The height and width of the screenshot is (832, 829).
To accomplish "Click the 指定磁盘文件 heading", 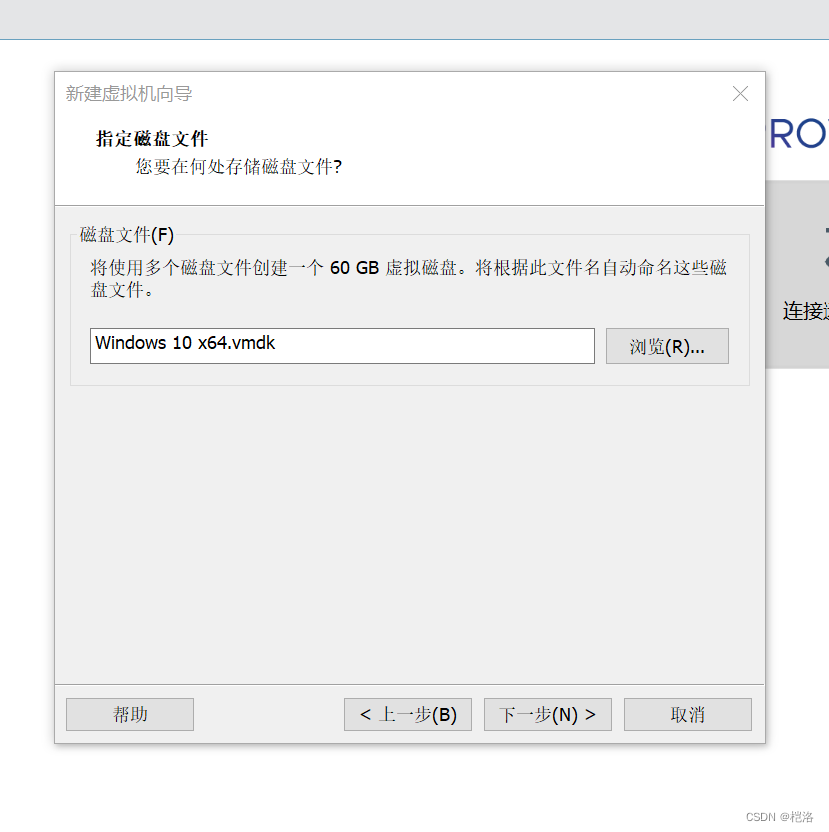I will point(150,139).
